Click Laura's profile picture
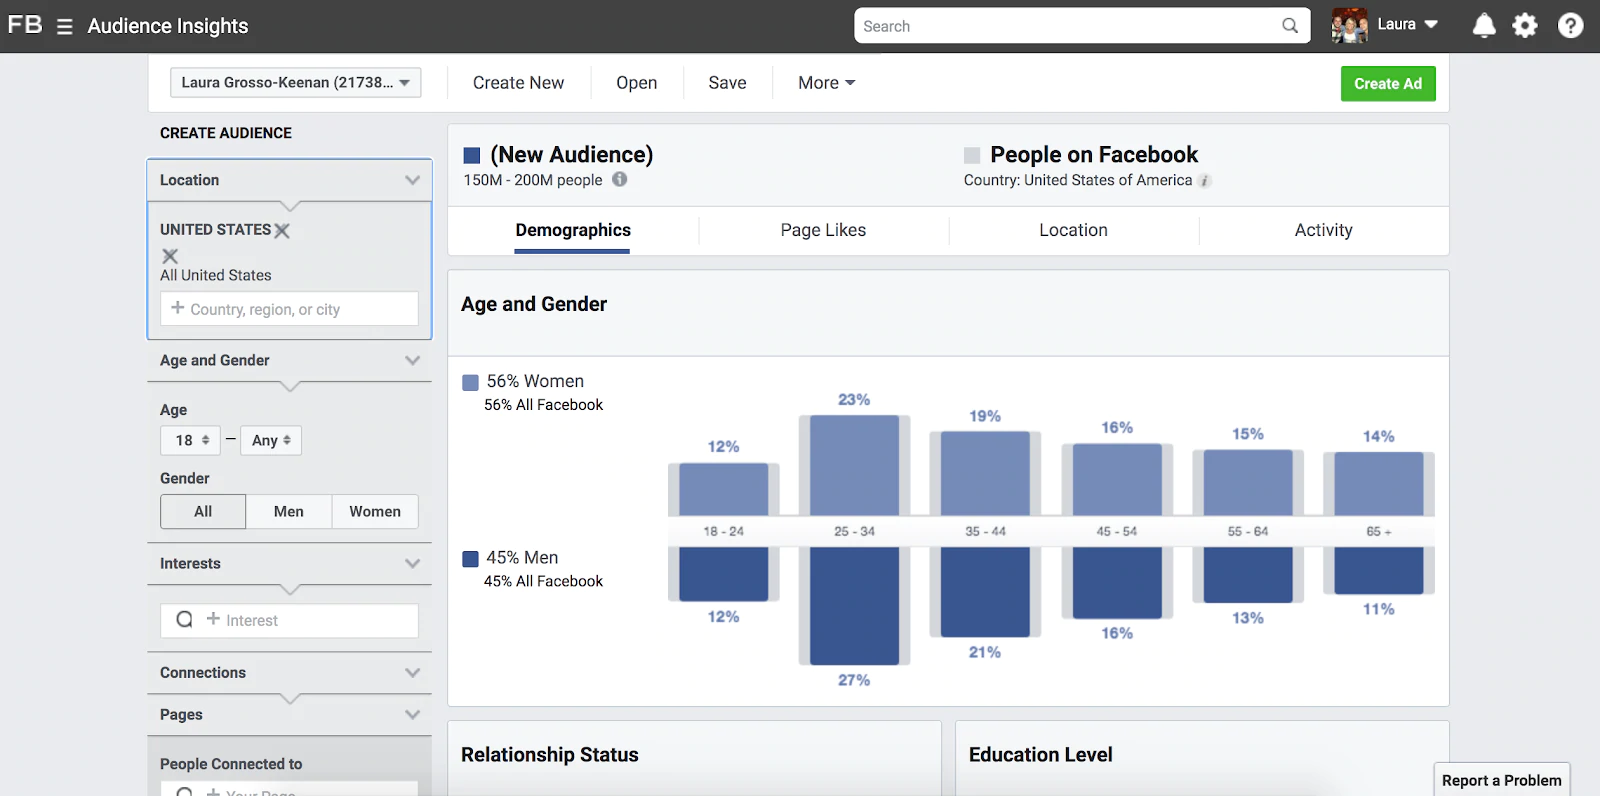Image resolution: width=1600 pixels, height=796 pixels. pos(1349,26)
